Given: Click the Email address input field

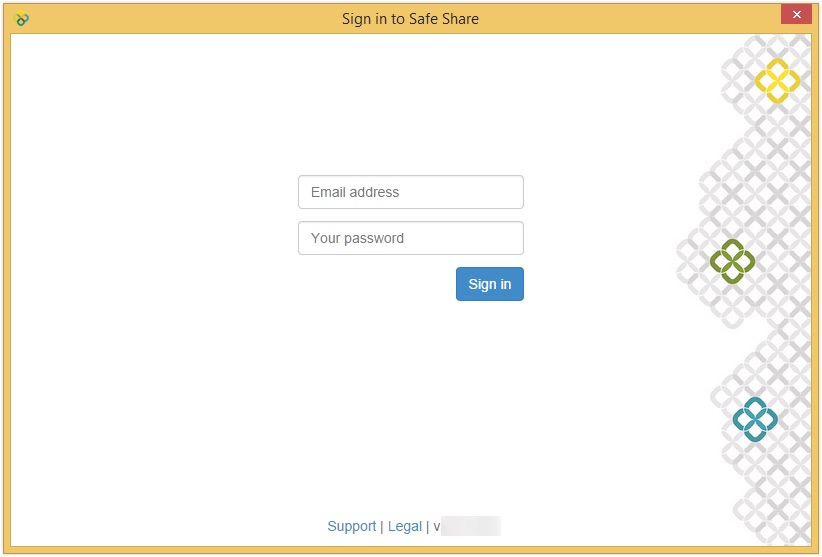Looking at the screenshot, I should (x=410, y=192).
